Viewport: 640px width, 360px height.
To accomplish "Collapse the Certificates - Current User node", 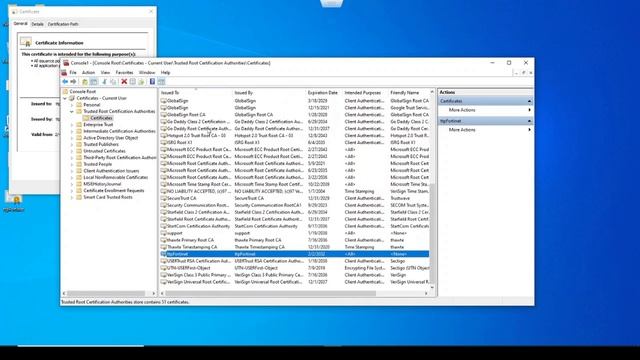I will (65, 98).
